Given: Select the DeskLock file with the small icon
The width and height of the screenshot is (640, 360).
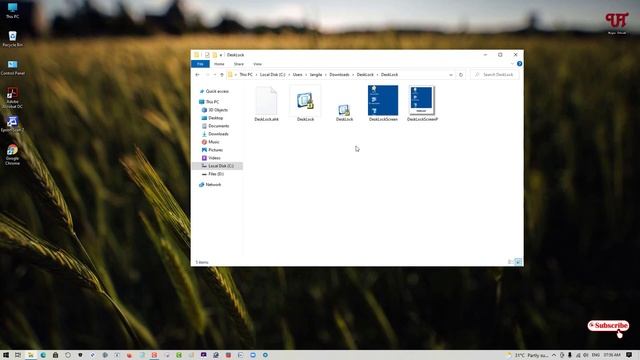Looking at the screenshot, I should click(x=344, y=112).
